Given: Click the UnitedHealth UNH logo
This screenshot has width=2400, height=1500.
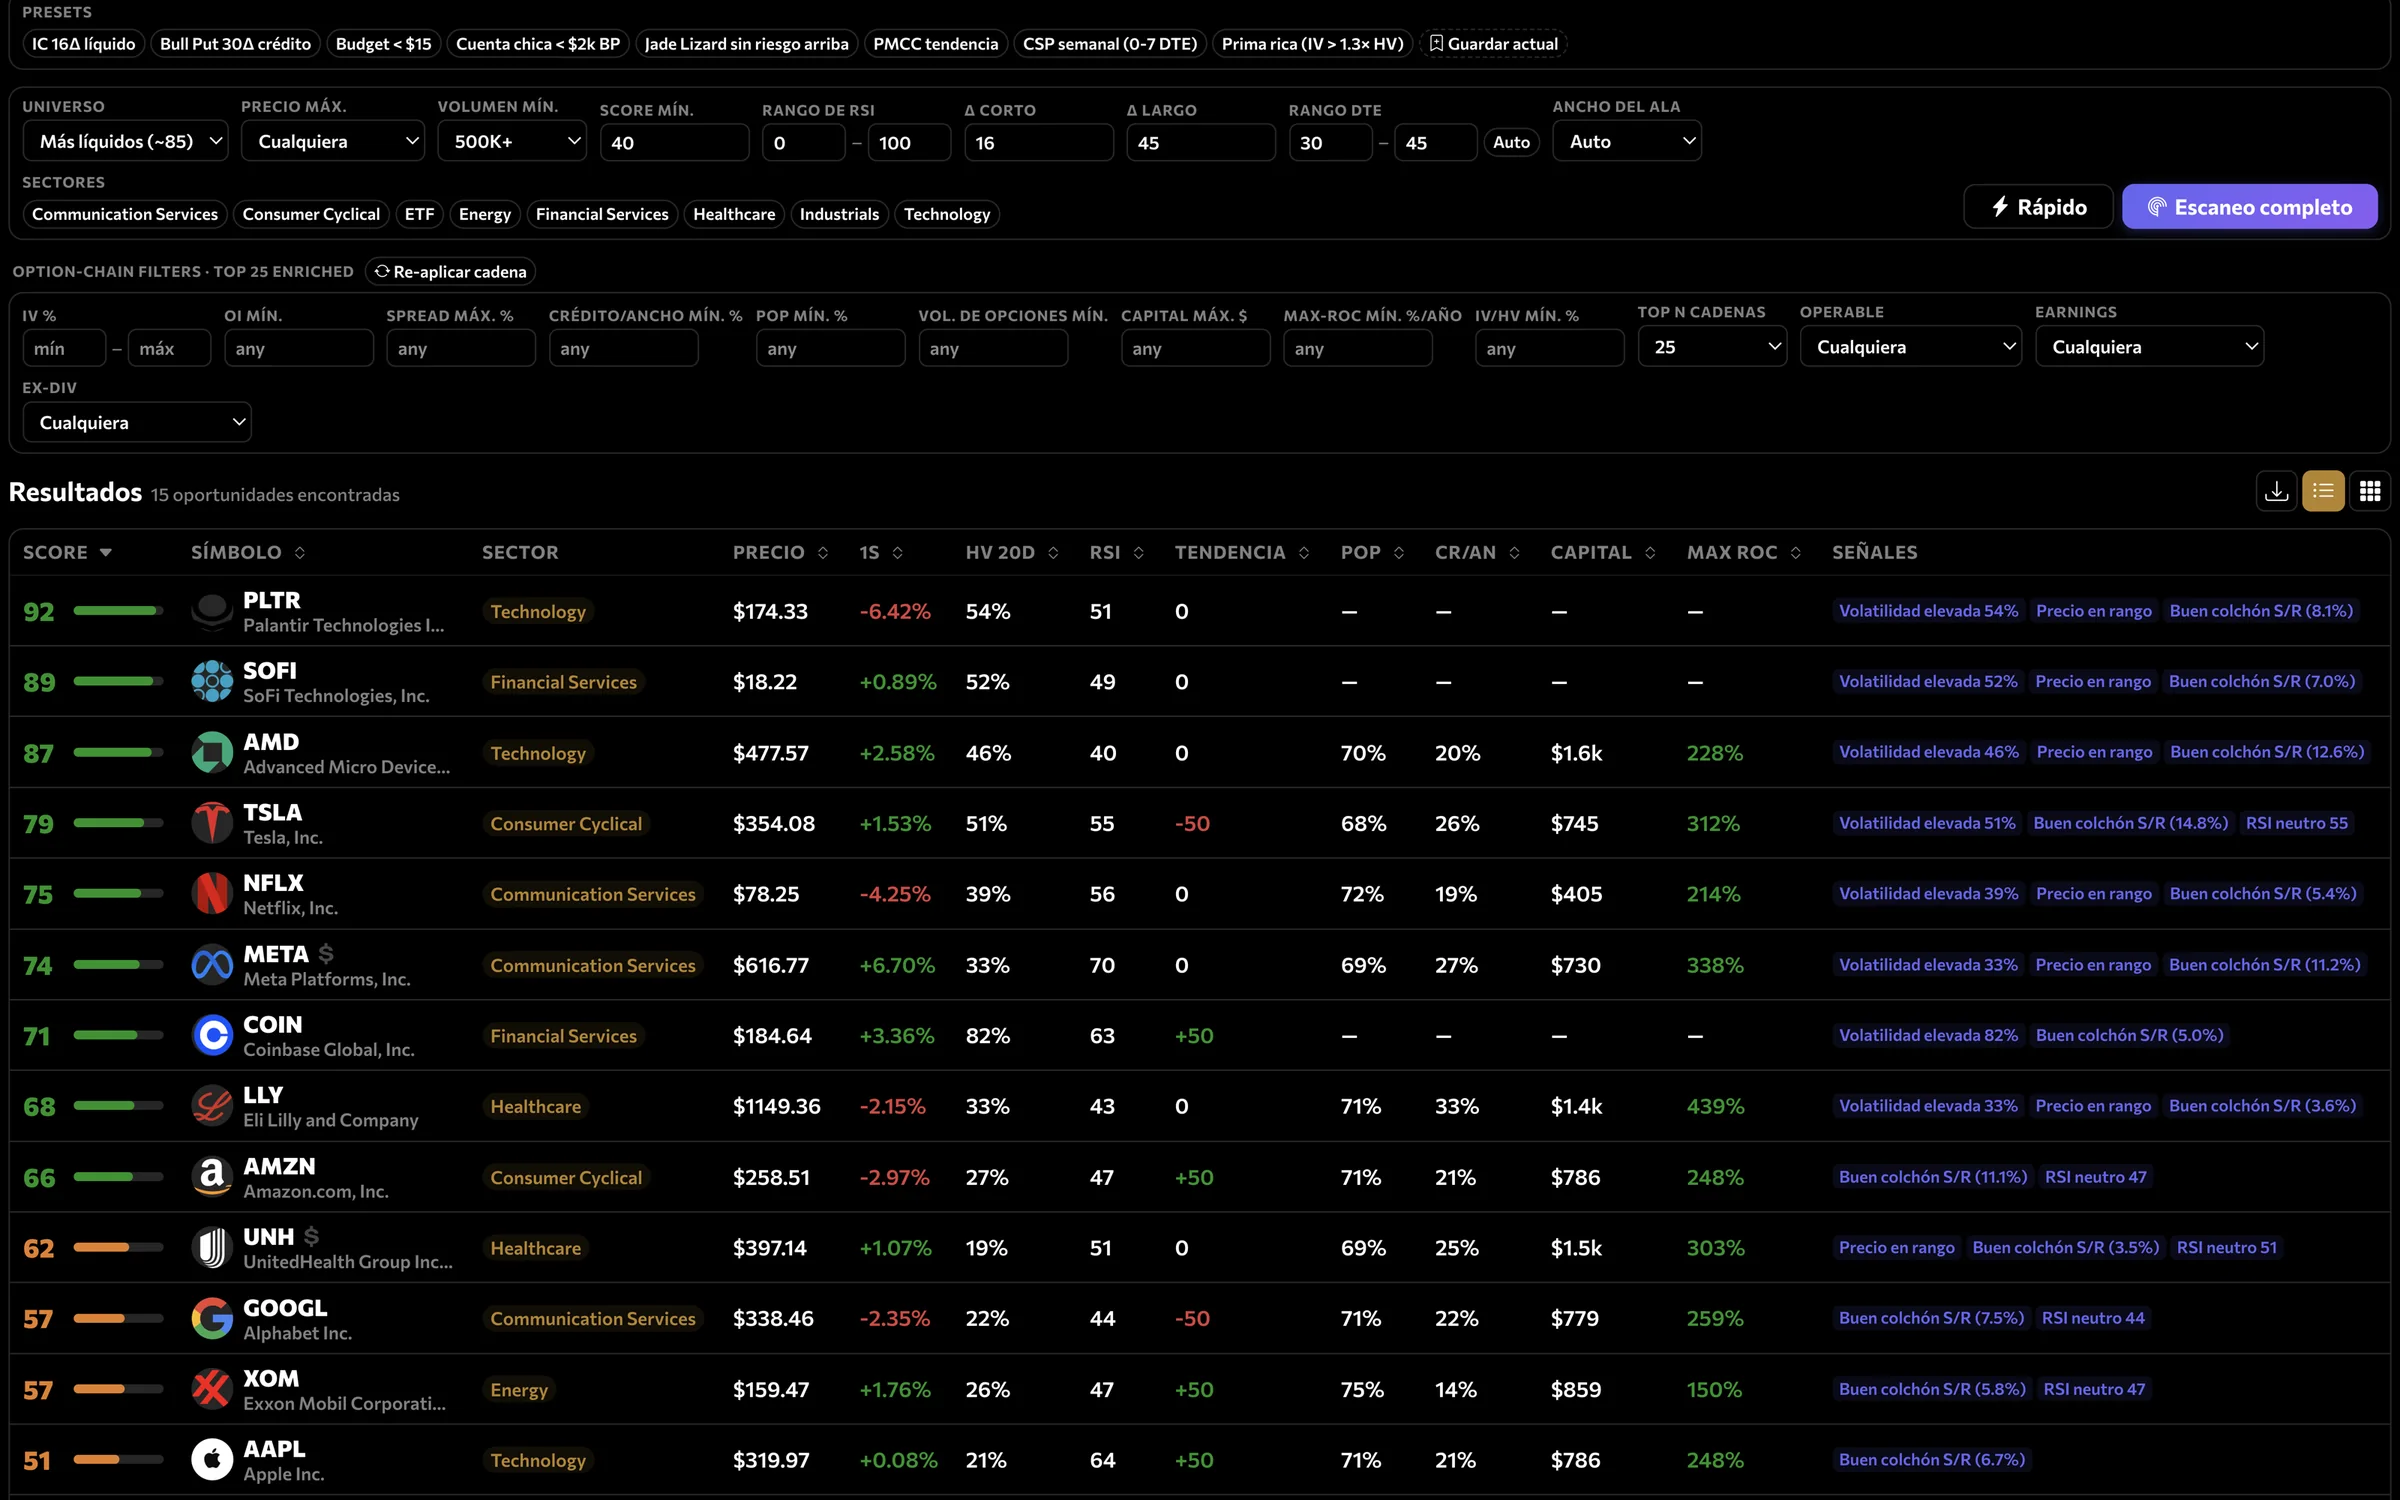Looking at the screenshot, I should (x=212, y=1248).
